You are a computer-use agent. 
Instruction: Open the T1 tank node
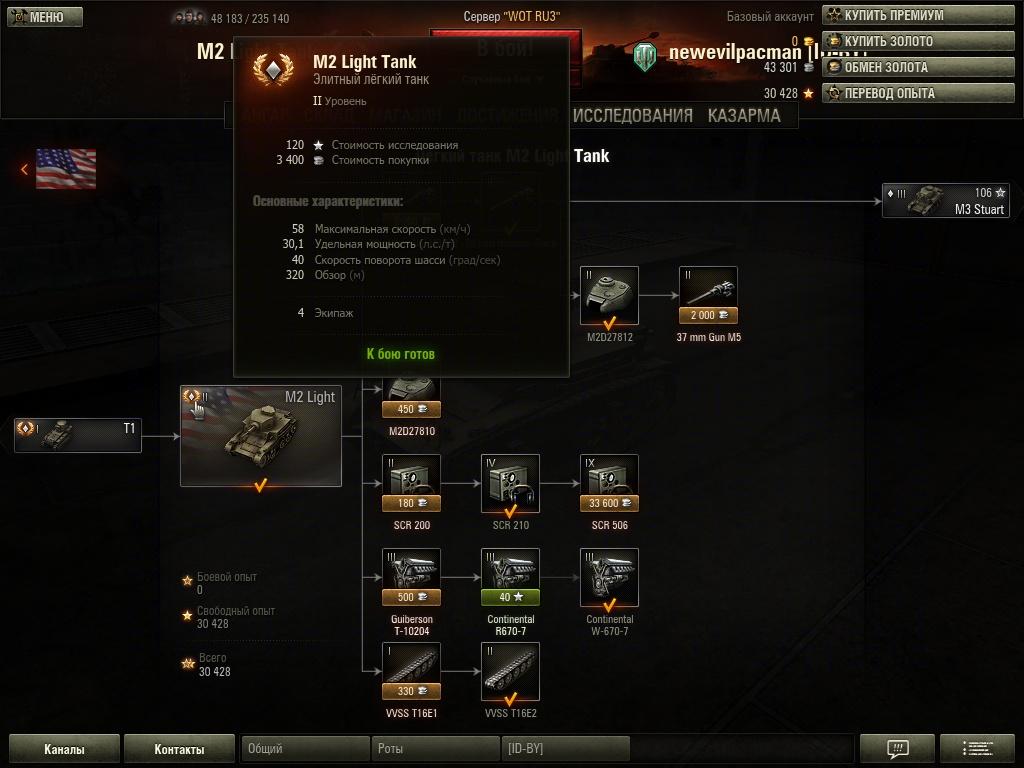78,436
